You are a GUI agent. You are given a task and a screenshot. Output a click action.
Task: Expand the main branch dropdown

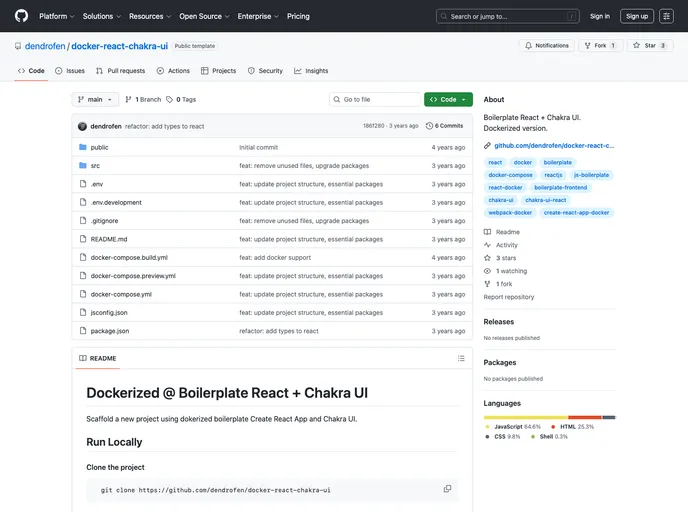(96, 99)
